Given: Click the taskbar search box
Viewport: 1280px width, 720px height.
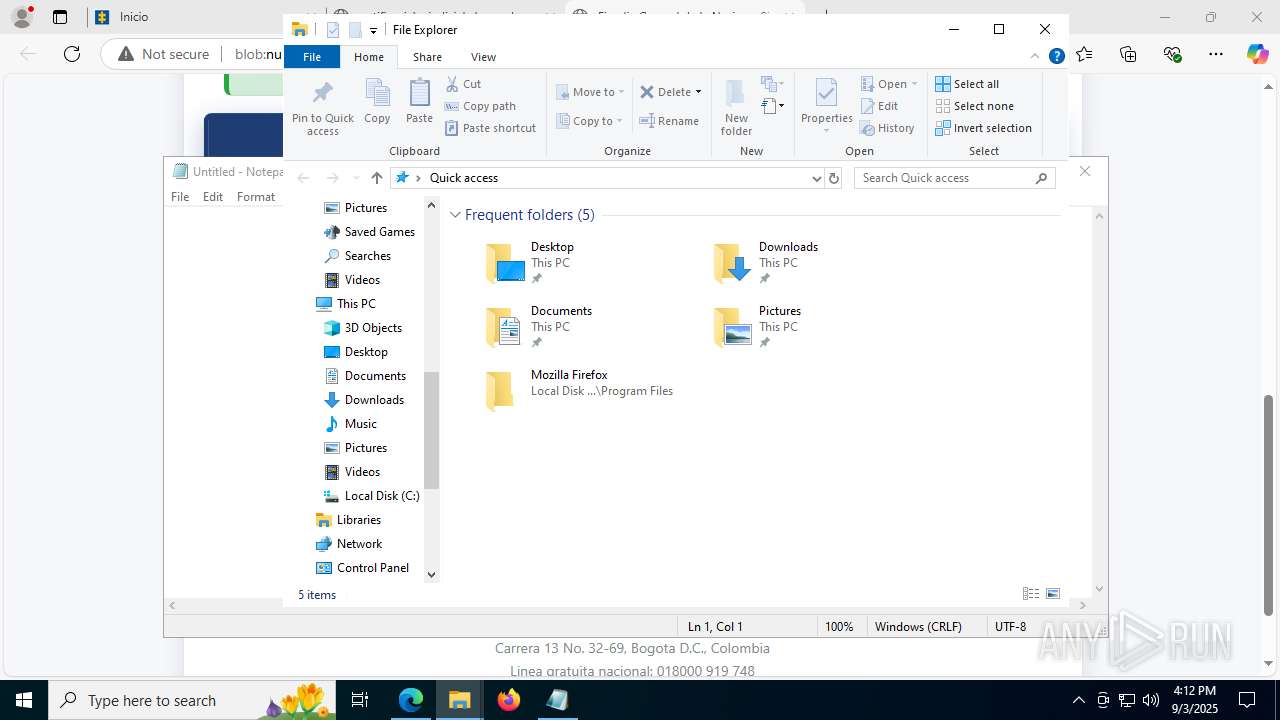Looking at the screenshot, I should 192,700.
